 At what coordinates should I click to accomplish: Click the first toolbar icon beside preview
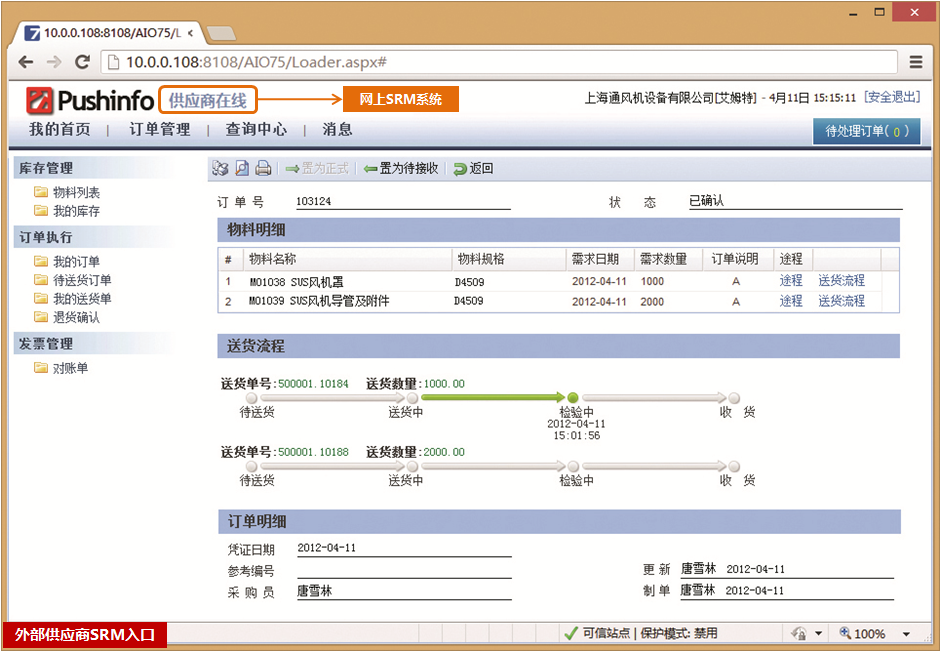pos(220,169)
